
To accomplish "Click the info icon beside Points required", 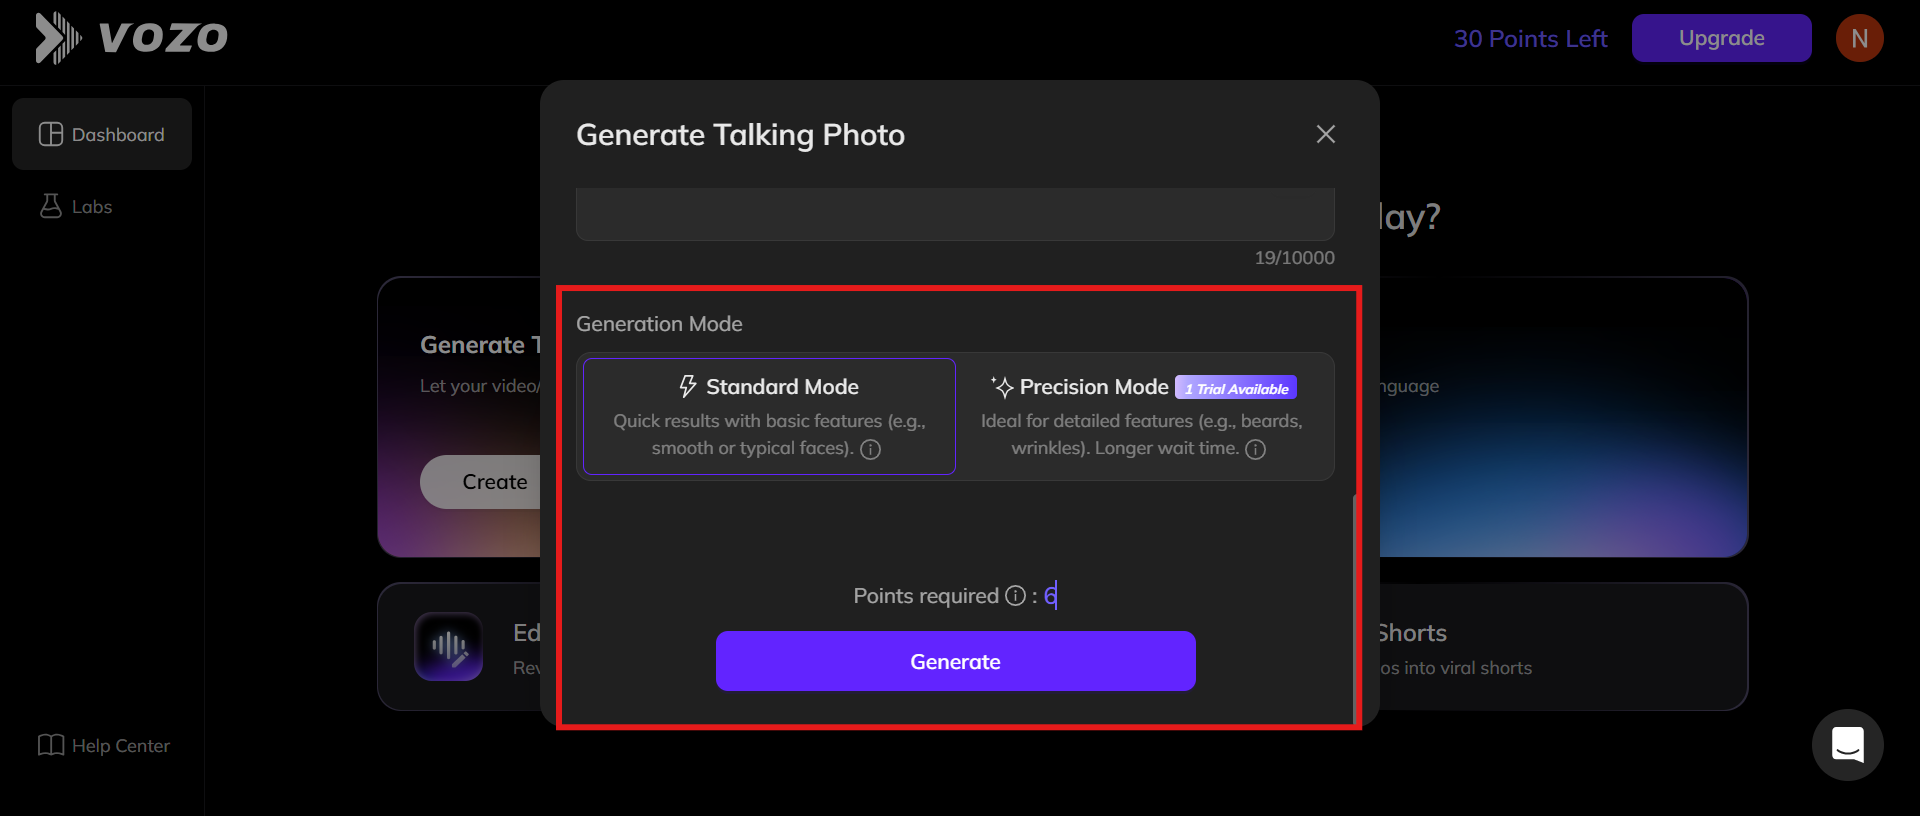I will pos(1015,596).
